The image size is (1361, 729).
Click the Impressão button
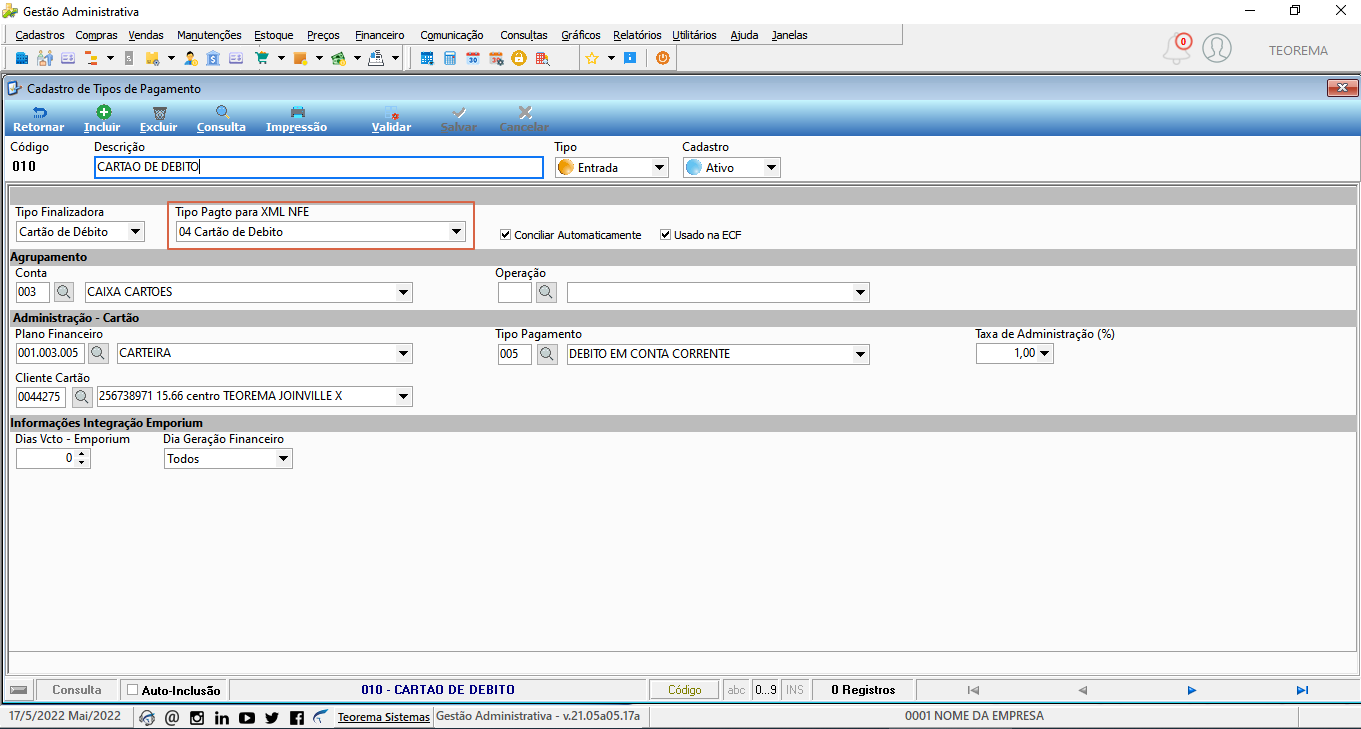pyautogui.click(x=297, y=119)
